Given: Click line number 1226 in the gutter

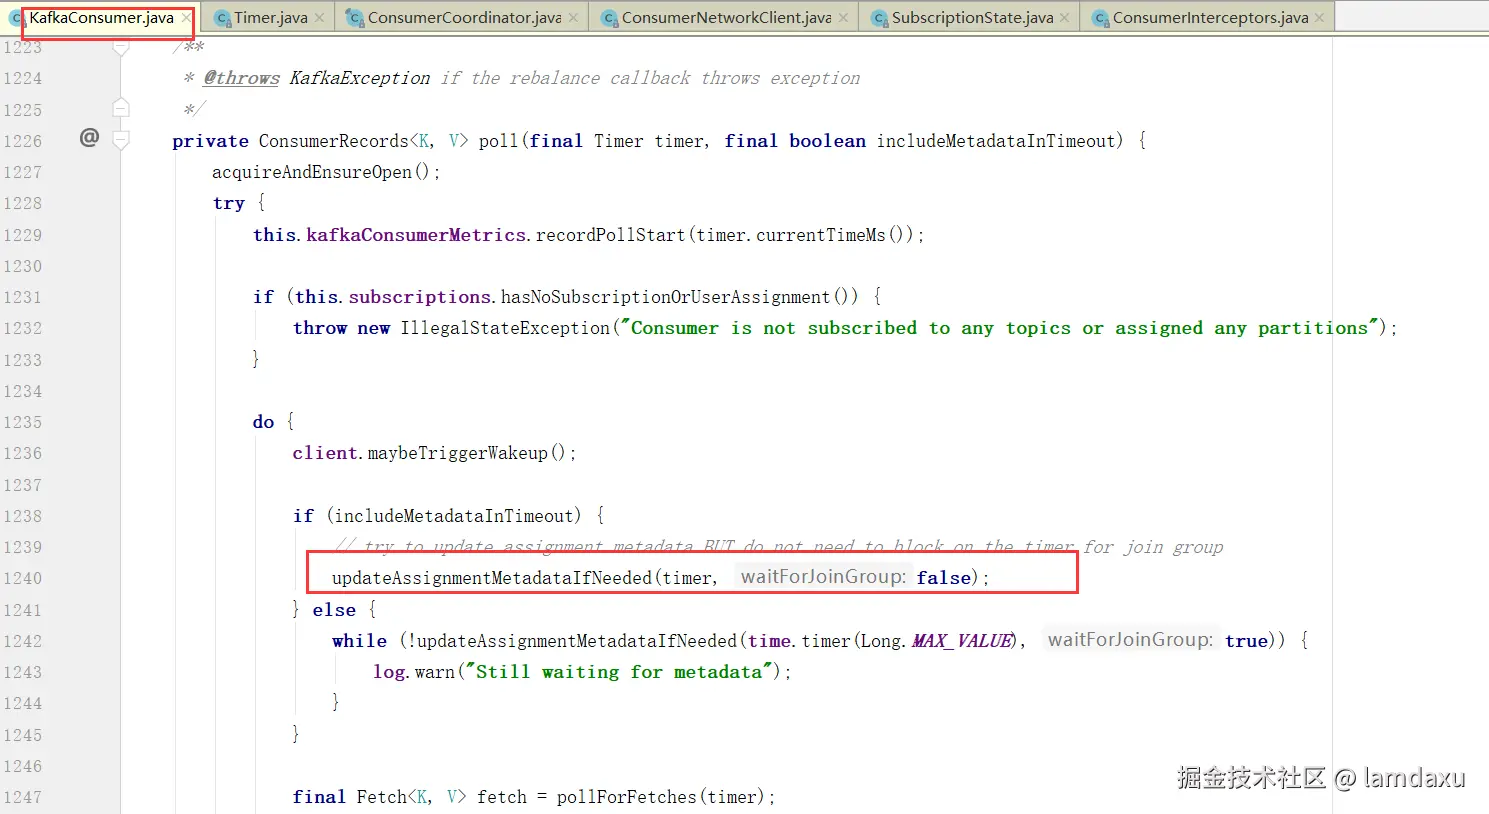Looking at the screenshot, I should (x=22, y=141).
